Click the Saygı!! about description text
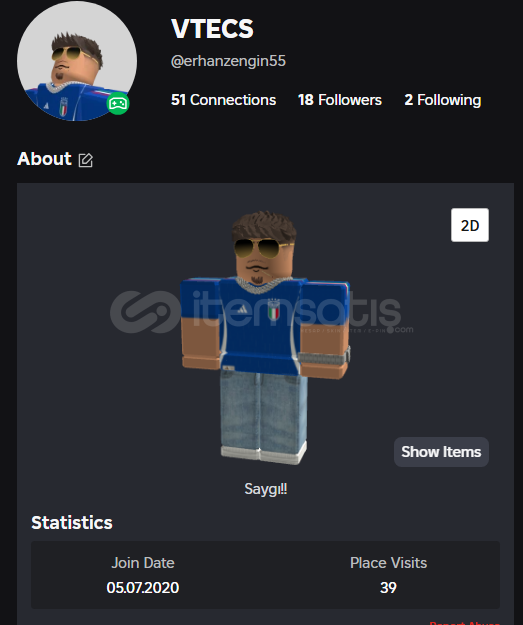This screenshot has height=625, width=523. (x=265, y=489)
